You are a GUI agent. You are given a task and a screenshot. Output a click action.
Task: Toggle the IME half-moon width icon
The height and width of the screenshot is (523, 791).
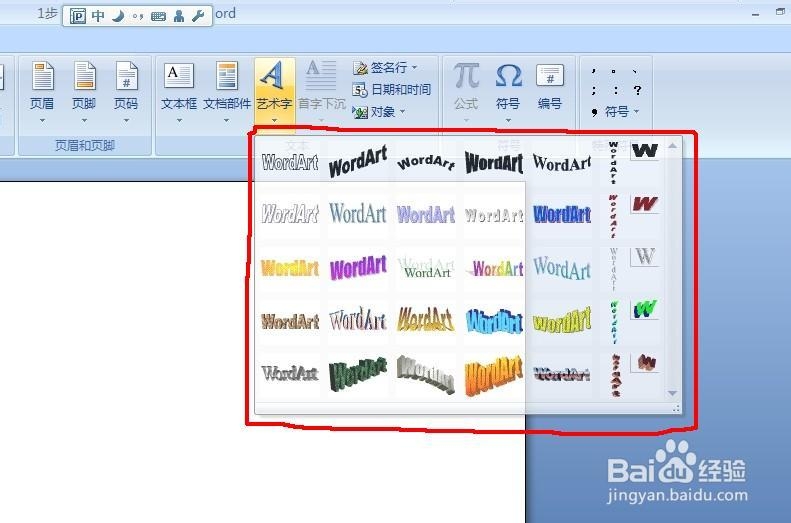click(118, 16)
